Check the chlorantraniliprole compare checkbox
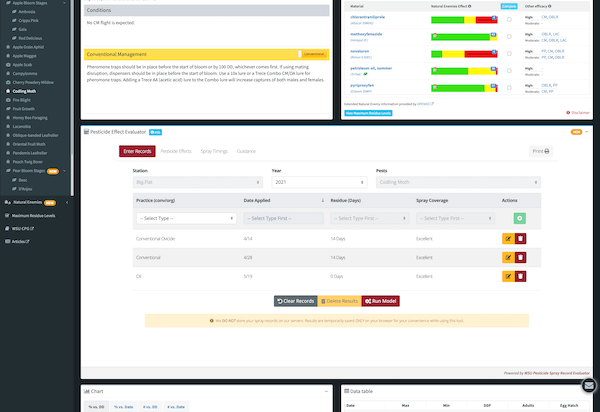600x412 pixels. click(x=509, y=19)
